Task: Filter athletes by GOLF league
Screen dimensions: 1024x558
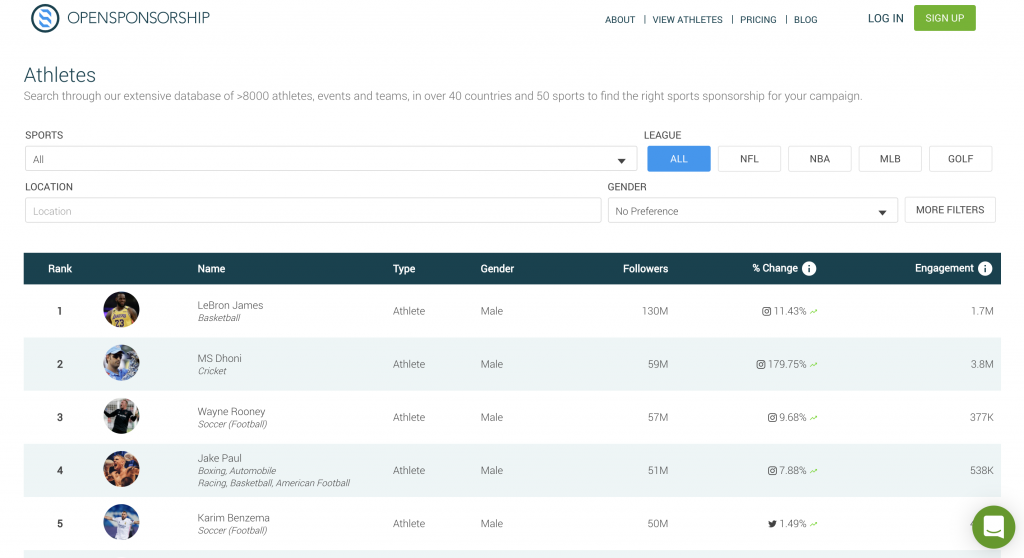Action: click(961, 159)
